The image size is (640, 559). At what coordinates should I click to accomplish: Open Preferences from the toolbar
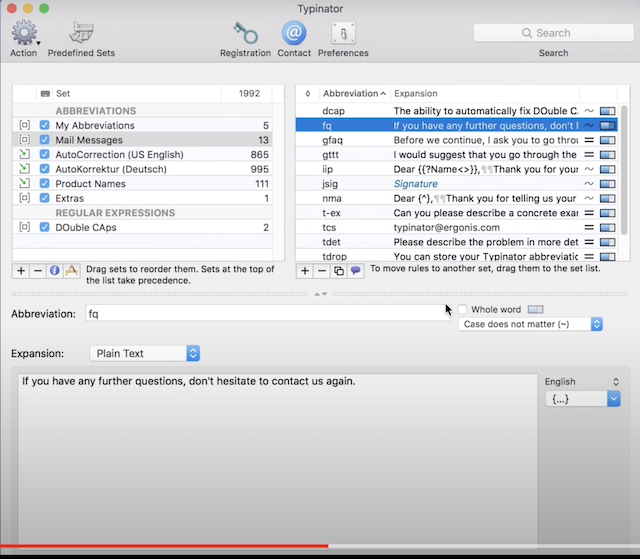coord(343,33)
